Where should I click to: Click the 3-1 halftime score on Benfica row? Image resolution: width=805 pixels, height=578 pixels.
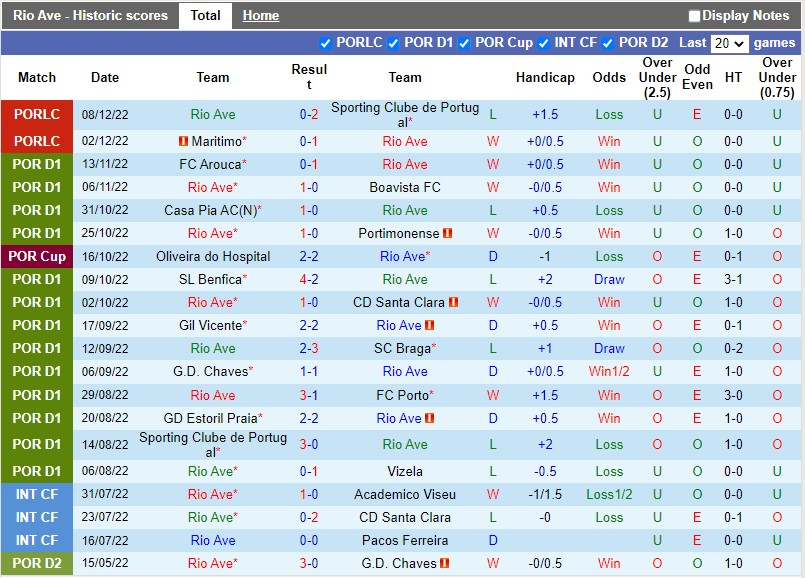(733, 279)
